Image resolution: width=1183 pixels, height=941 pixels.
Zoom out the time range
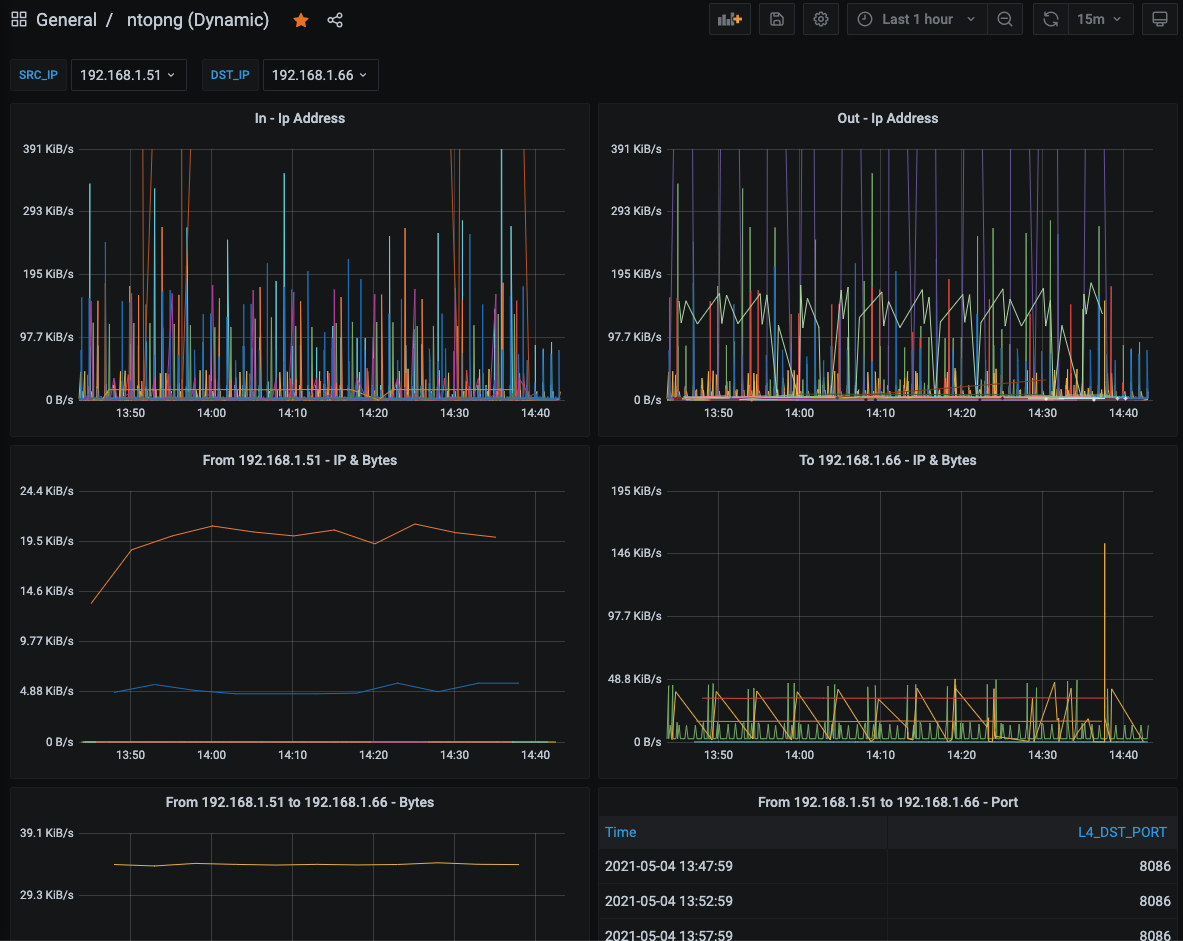(1004, 19)
